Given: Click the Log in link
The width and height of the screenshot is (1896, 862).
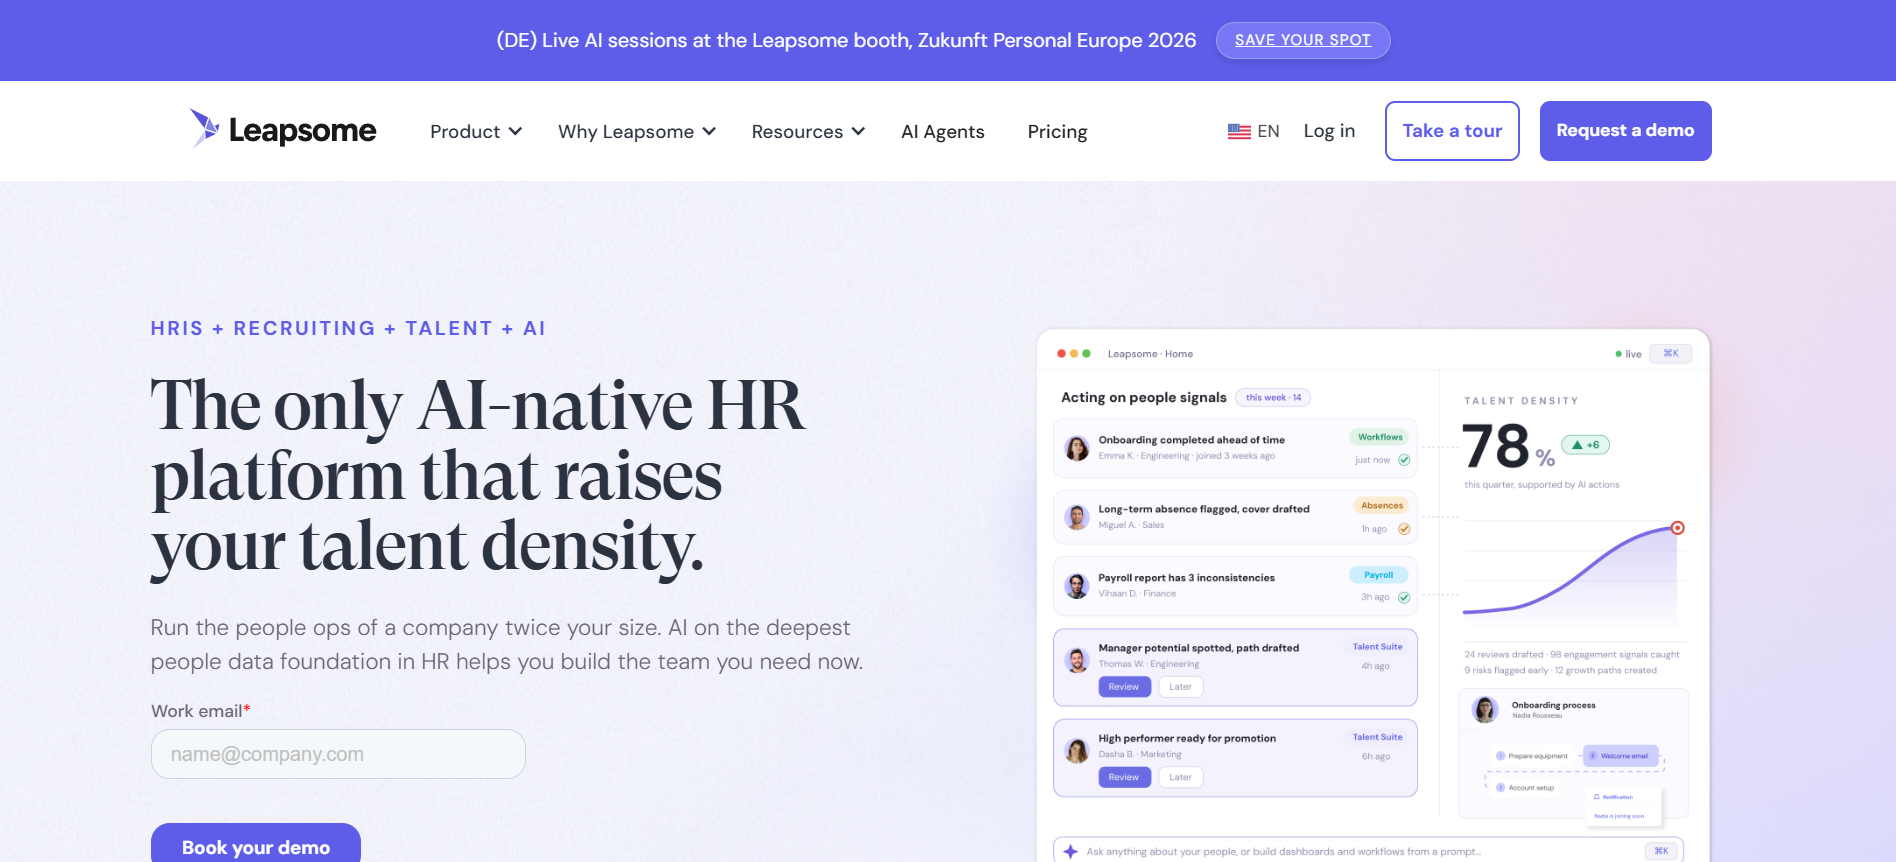Looking at the screenshot, I should 1329,131.
